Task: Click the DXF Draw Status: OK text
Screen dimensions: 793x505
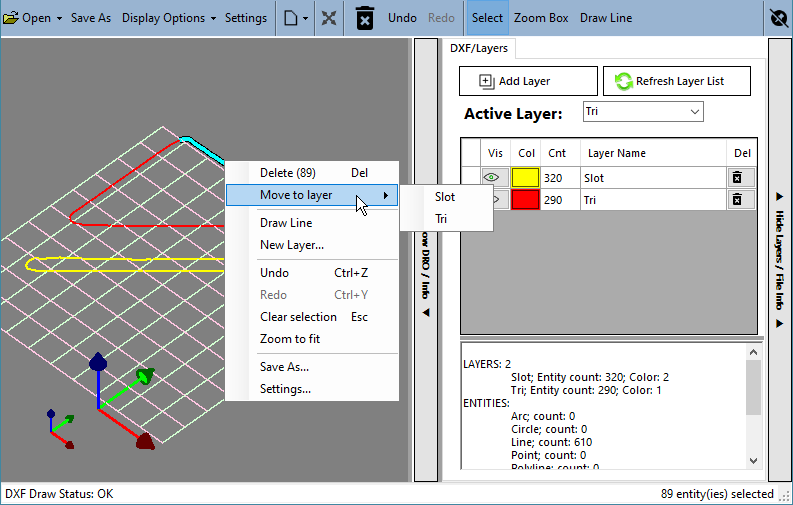Action: [59, 494]
